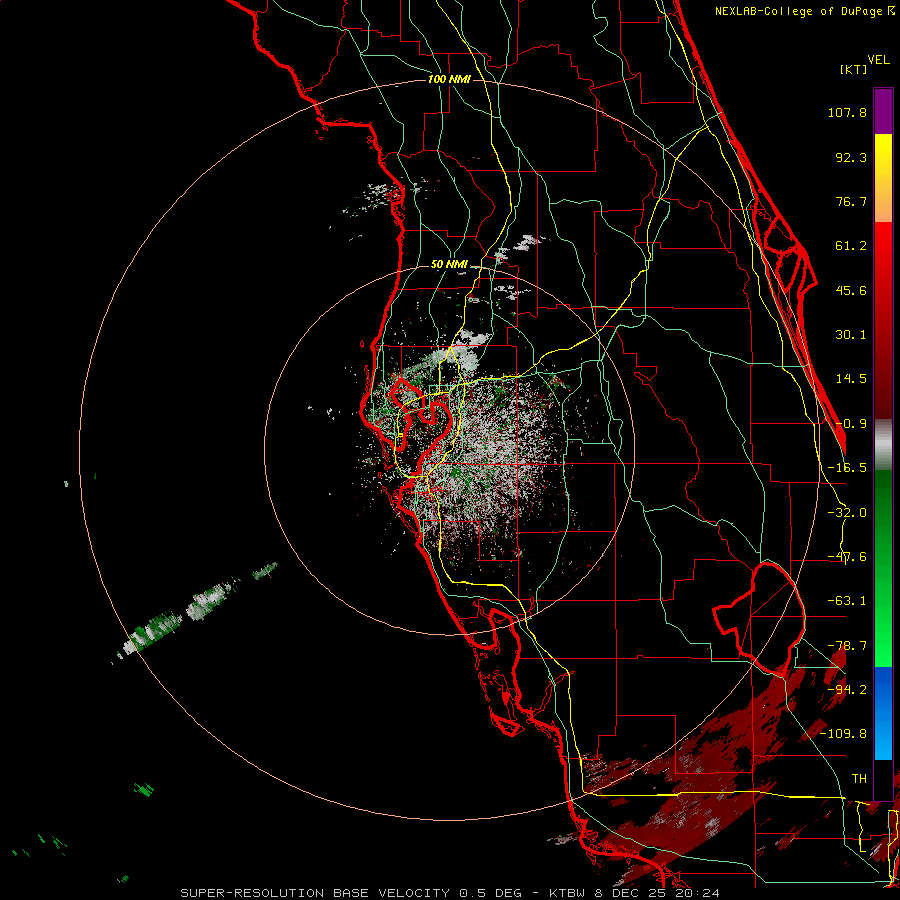Click the 107.8 velocity scale value

(x=847, y=112)
